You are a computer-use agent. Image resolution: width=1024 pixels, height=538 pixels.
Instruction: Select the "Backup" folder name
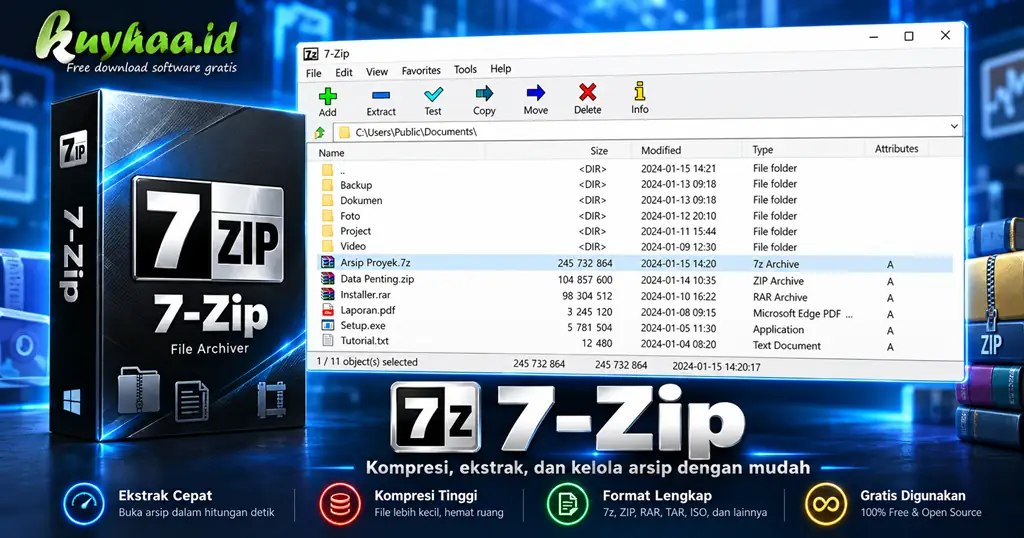point(356,185)
